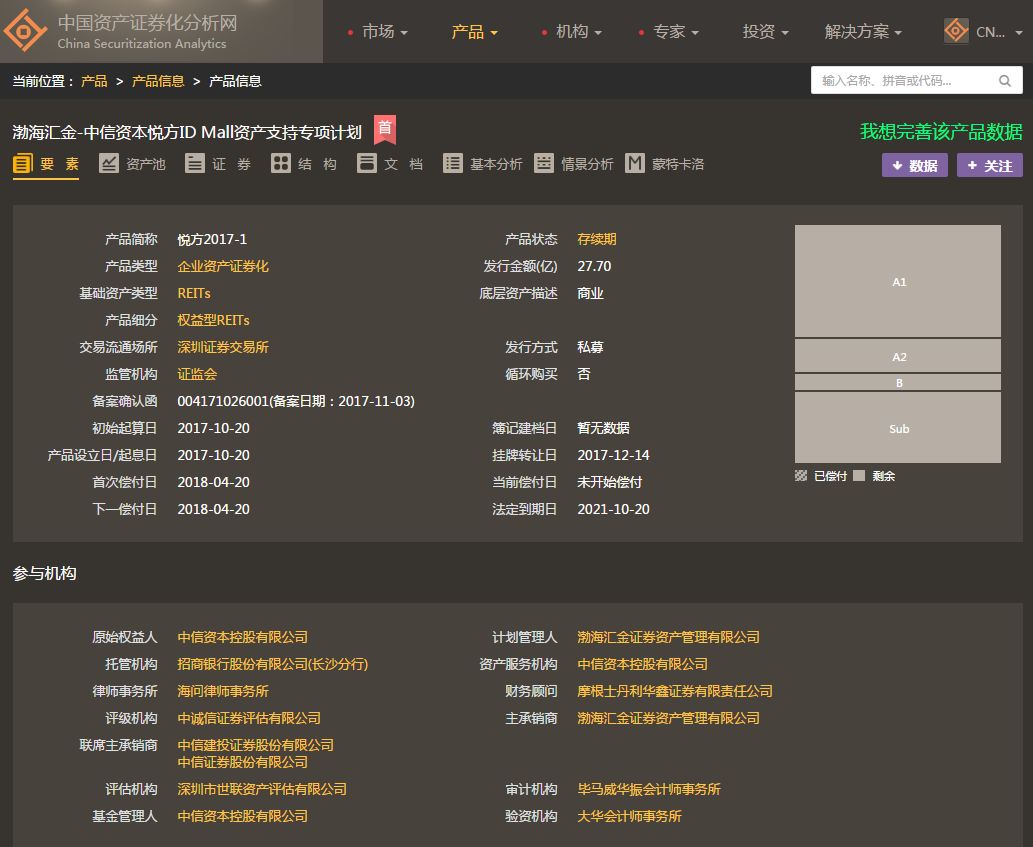1033x847 pixels.
Task: Open 中信证券股份有限公司 link
Action: (242, 762)
